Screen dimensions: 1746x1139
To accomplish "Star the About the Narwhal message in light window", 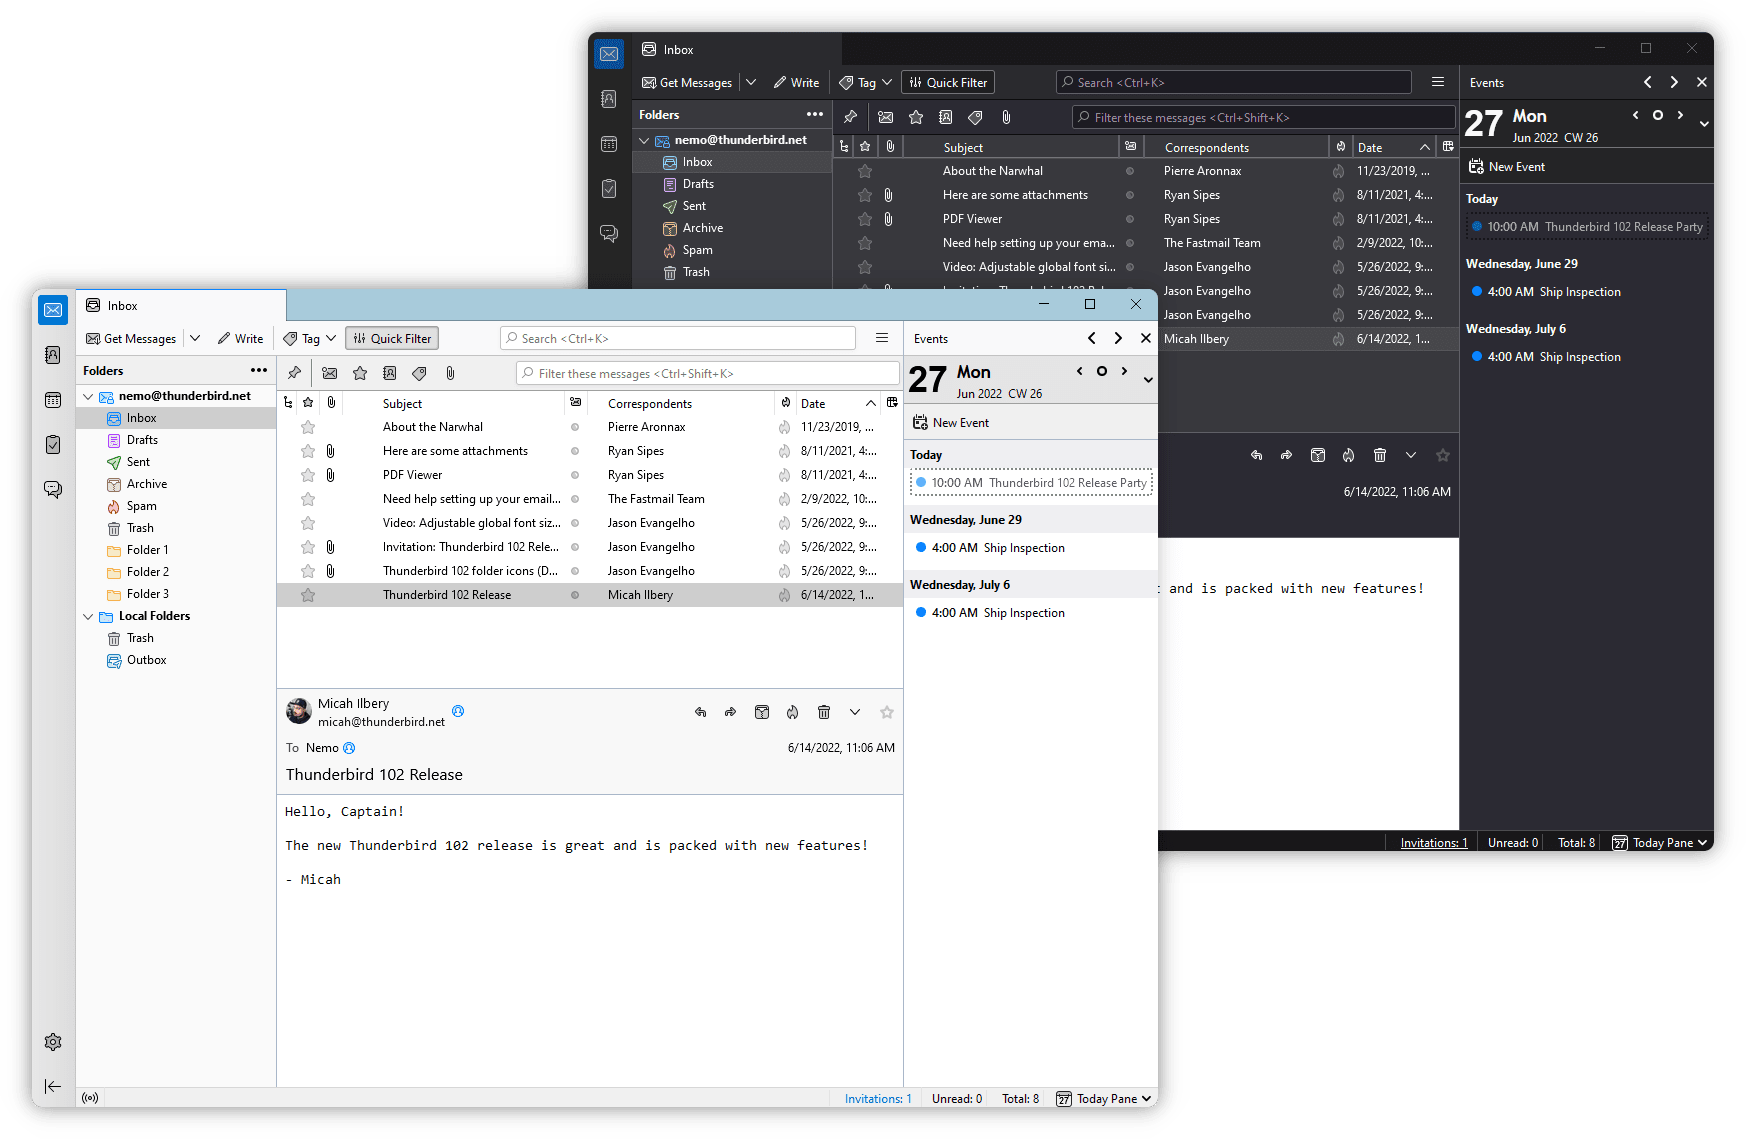I will point(308,427).
